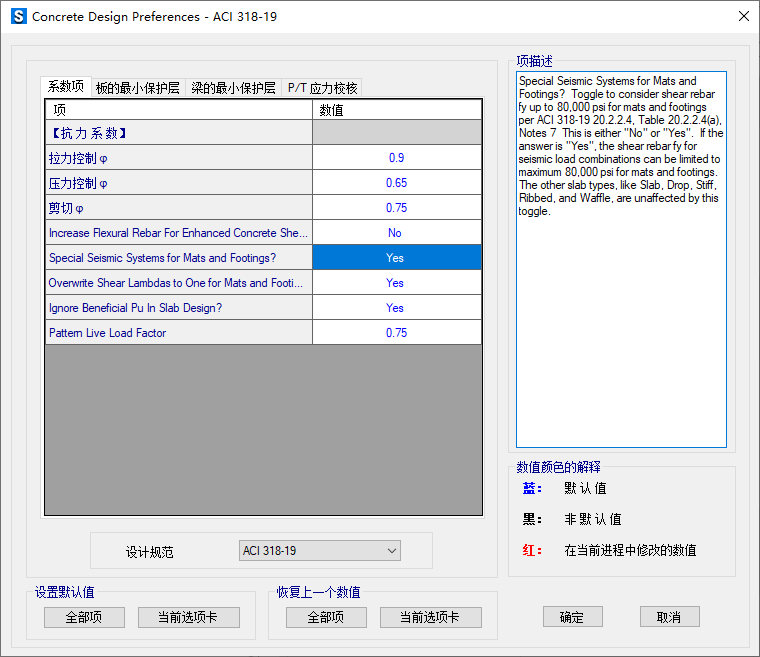Toggle Increase Flexural Rebar No value
The width and height of the screenshot is (760, 657).
pyautogui.click(x=396, y=233)
